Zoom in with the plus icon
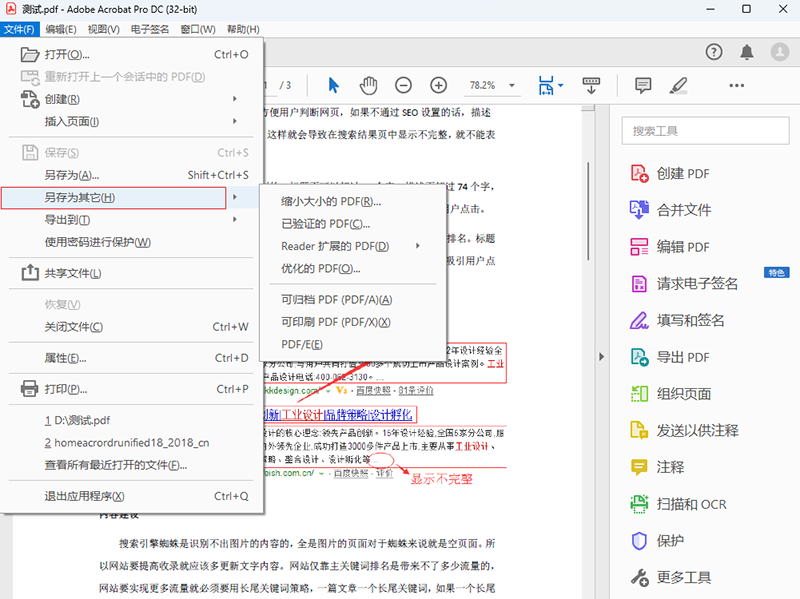Image resolution: width=800 pixels, height=599 pixels. pos(438,85)
